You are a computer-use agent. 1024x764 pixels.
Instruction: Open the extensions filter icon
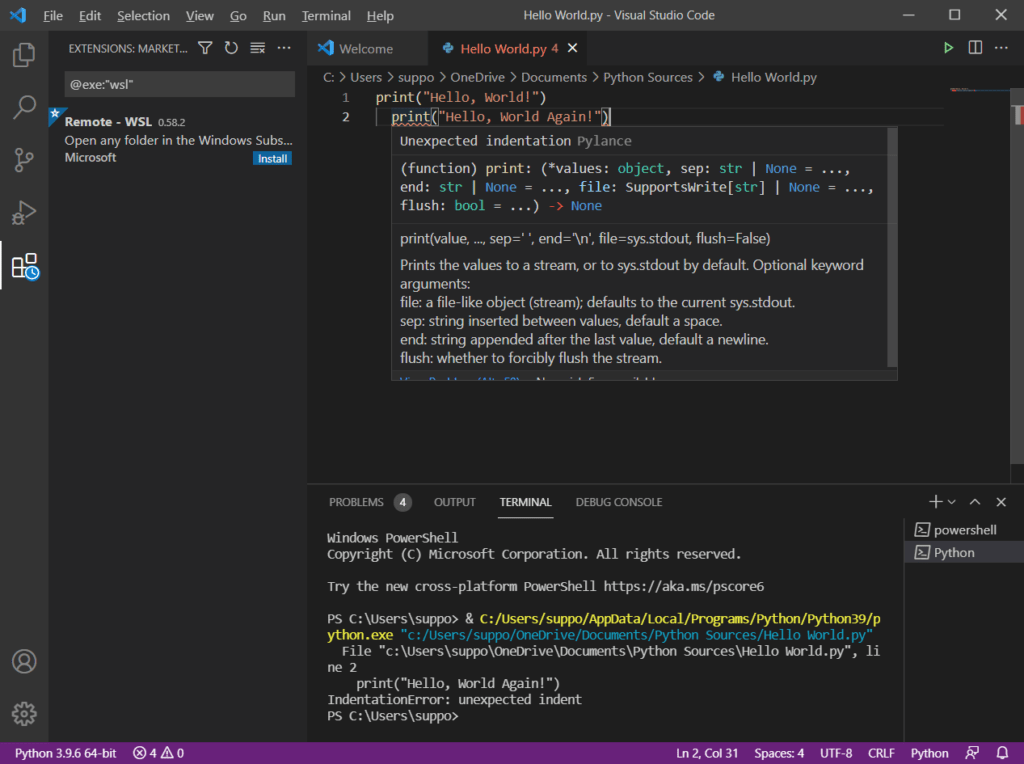[x=207, y=47]
